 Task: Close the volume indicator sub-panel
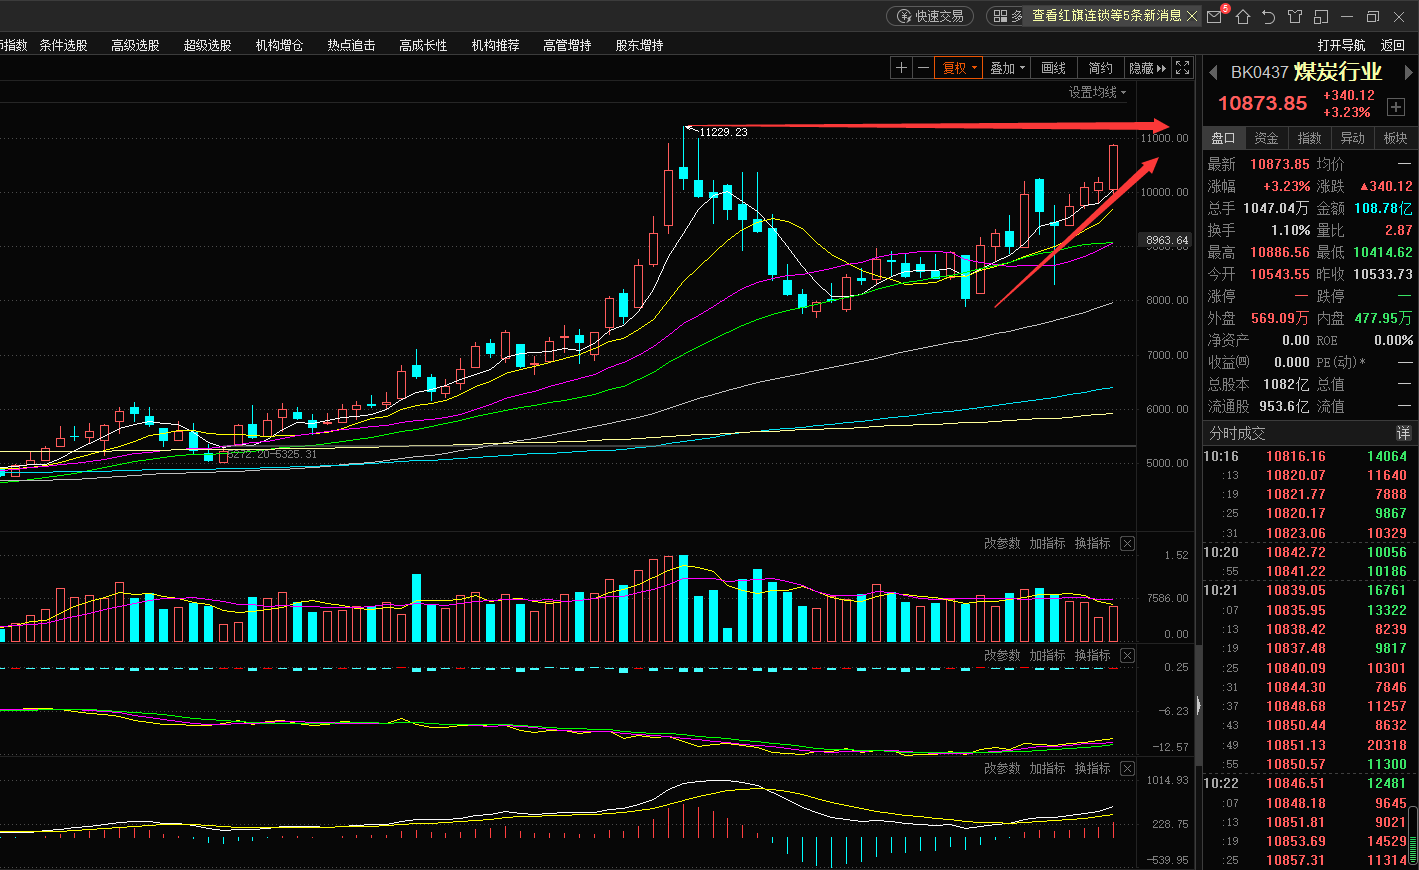1128,544
